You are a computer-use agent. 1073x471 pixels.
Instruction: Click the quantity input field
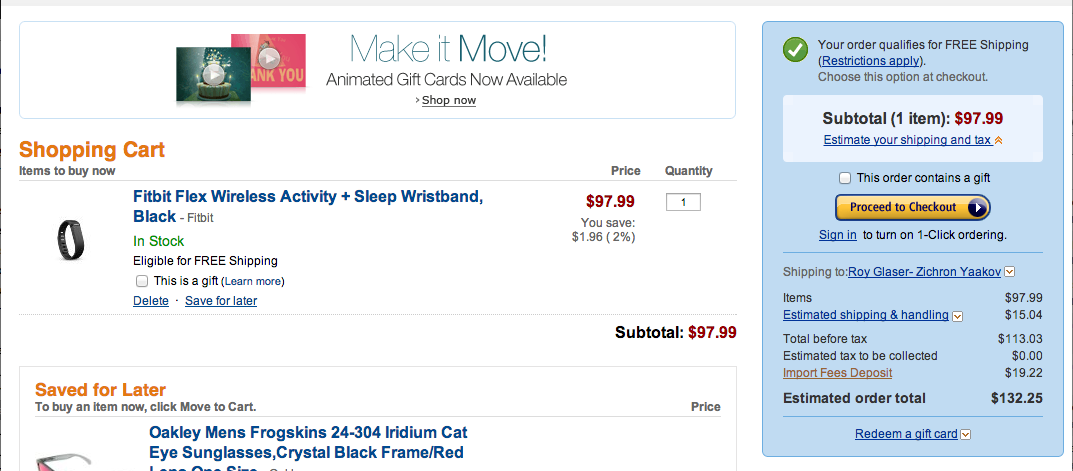(x=683, y=202)
